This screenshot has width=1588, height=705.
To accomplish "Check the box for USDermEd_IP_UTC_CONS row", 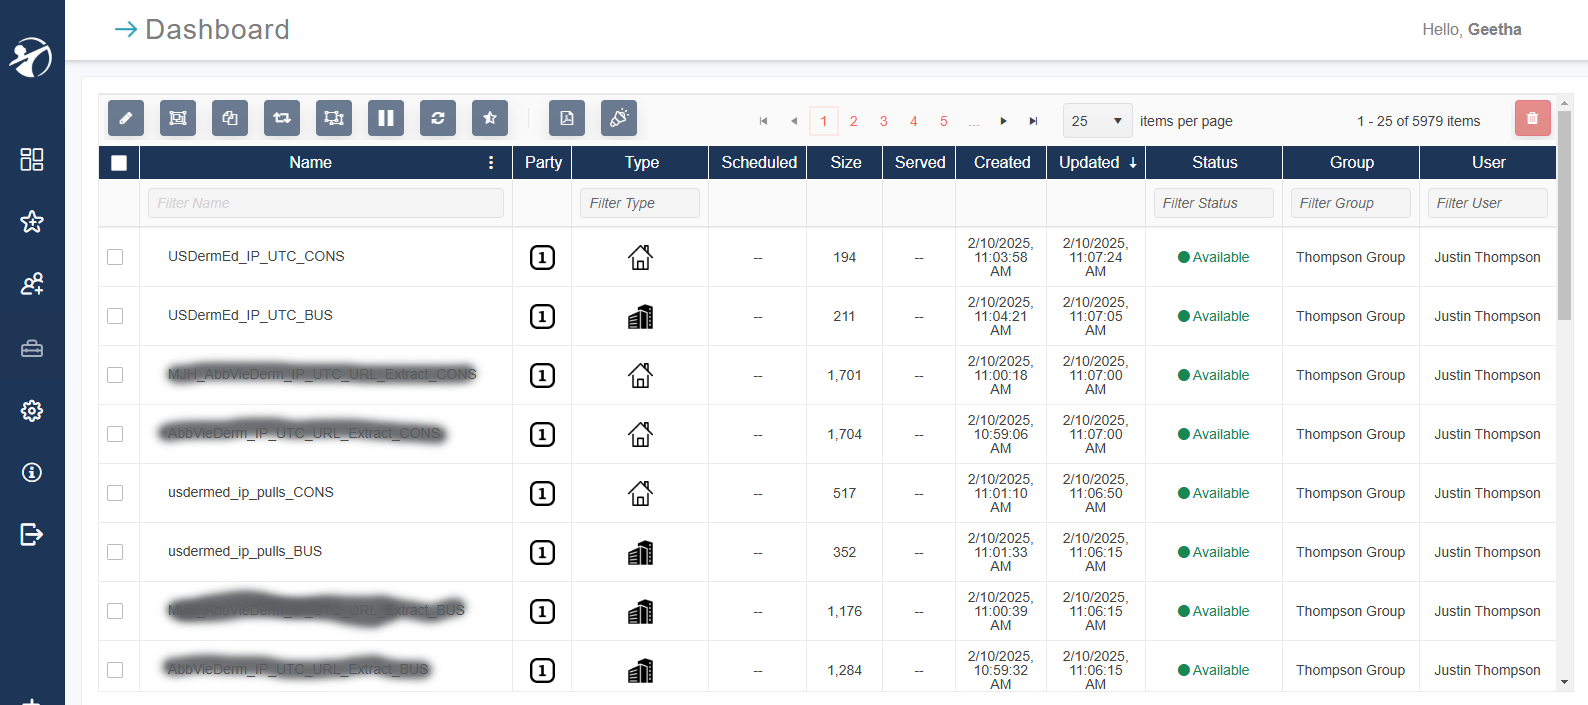I will (x=115, y=257).
